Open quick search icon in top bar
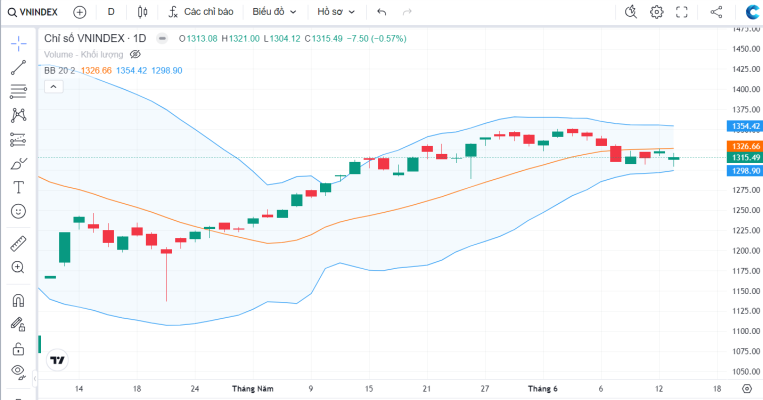The width and height of the screenshot is (763, 400). (x=631, y=12)
